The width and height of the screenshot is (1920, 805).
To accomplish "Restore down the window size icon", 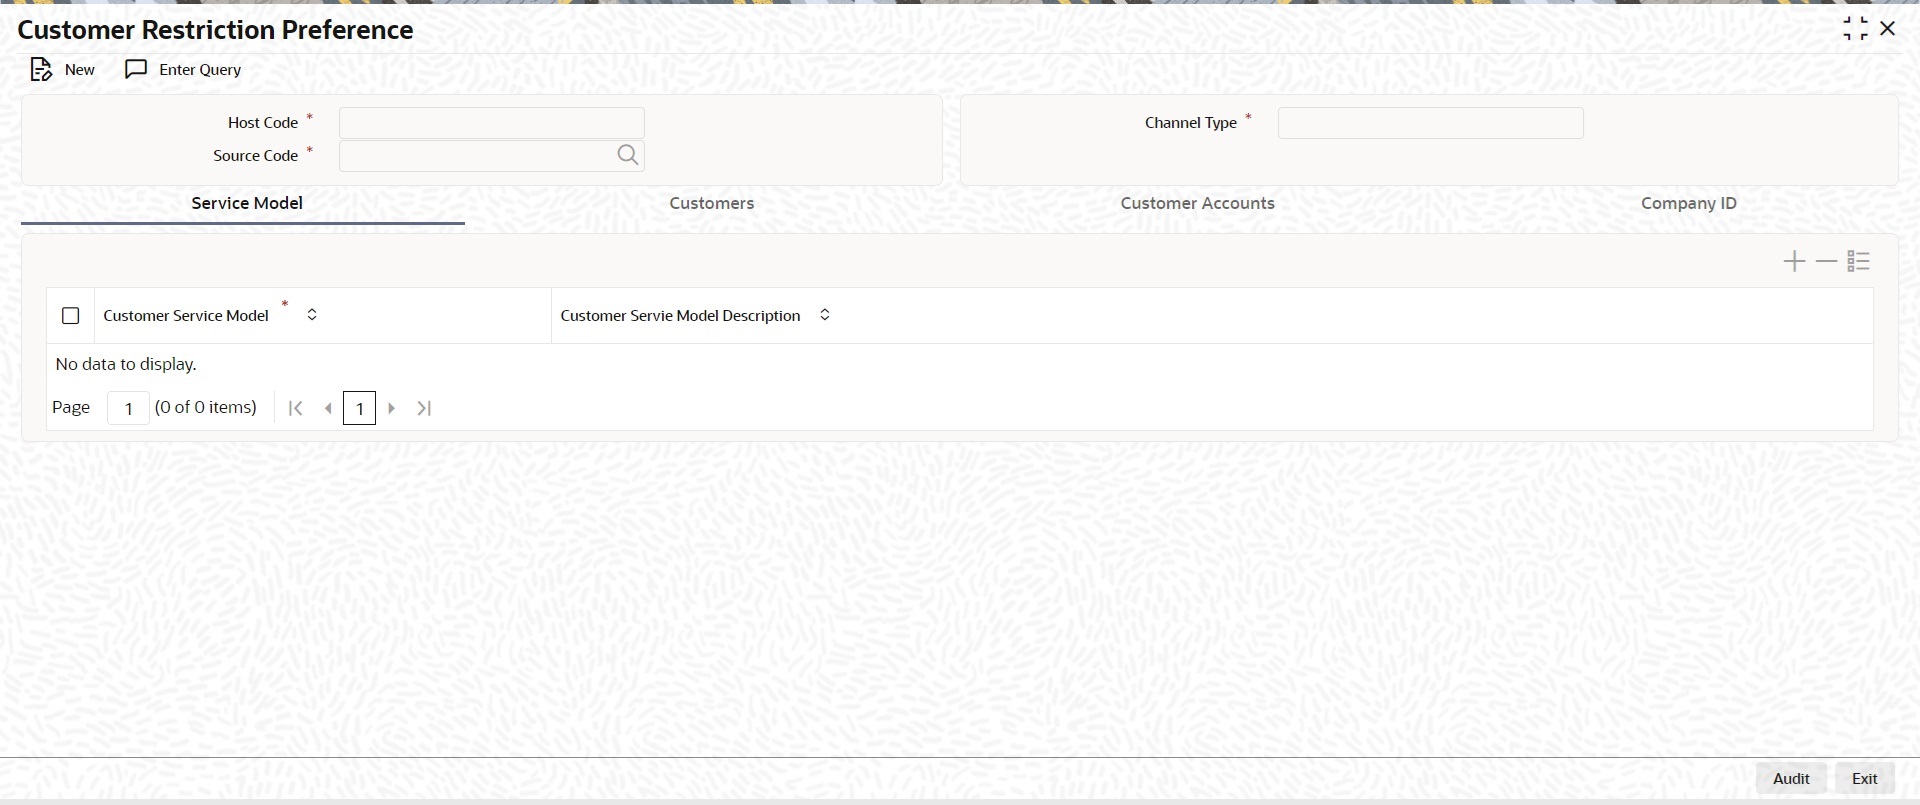I will (1856, 29).
